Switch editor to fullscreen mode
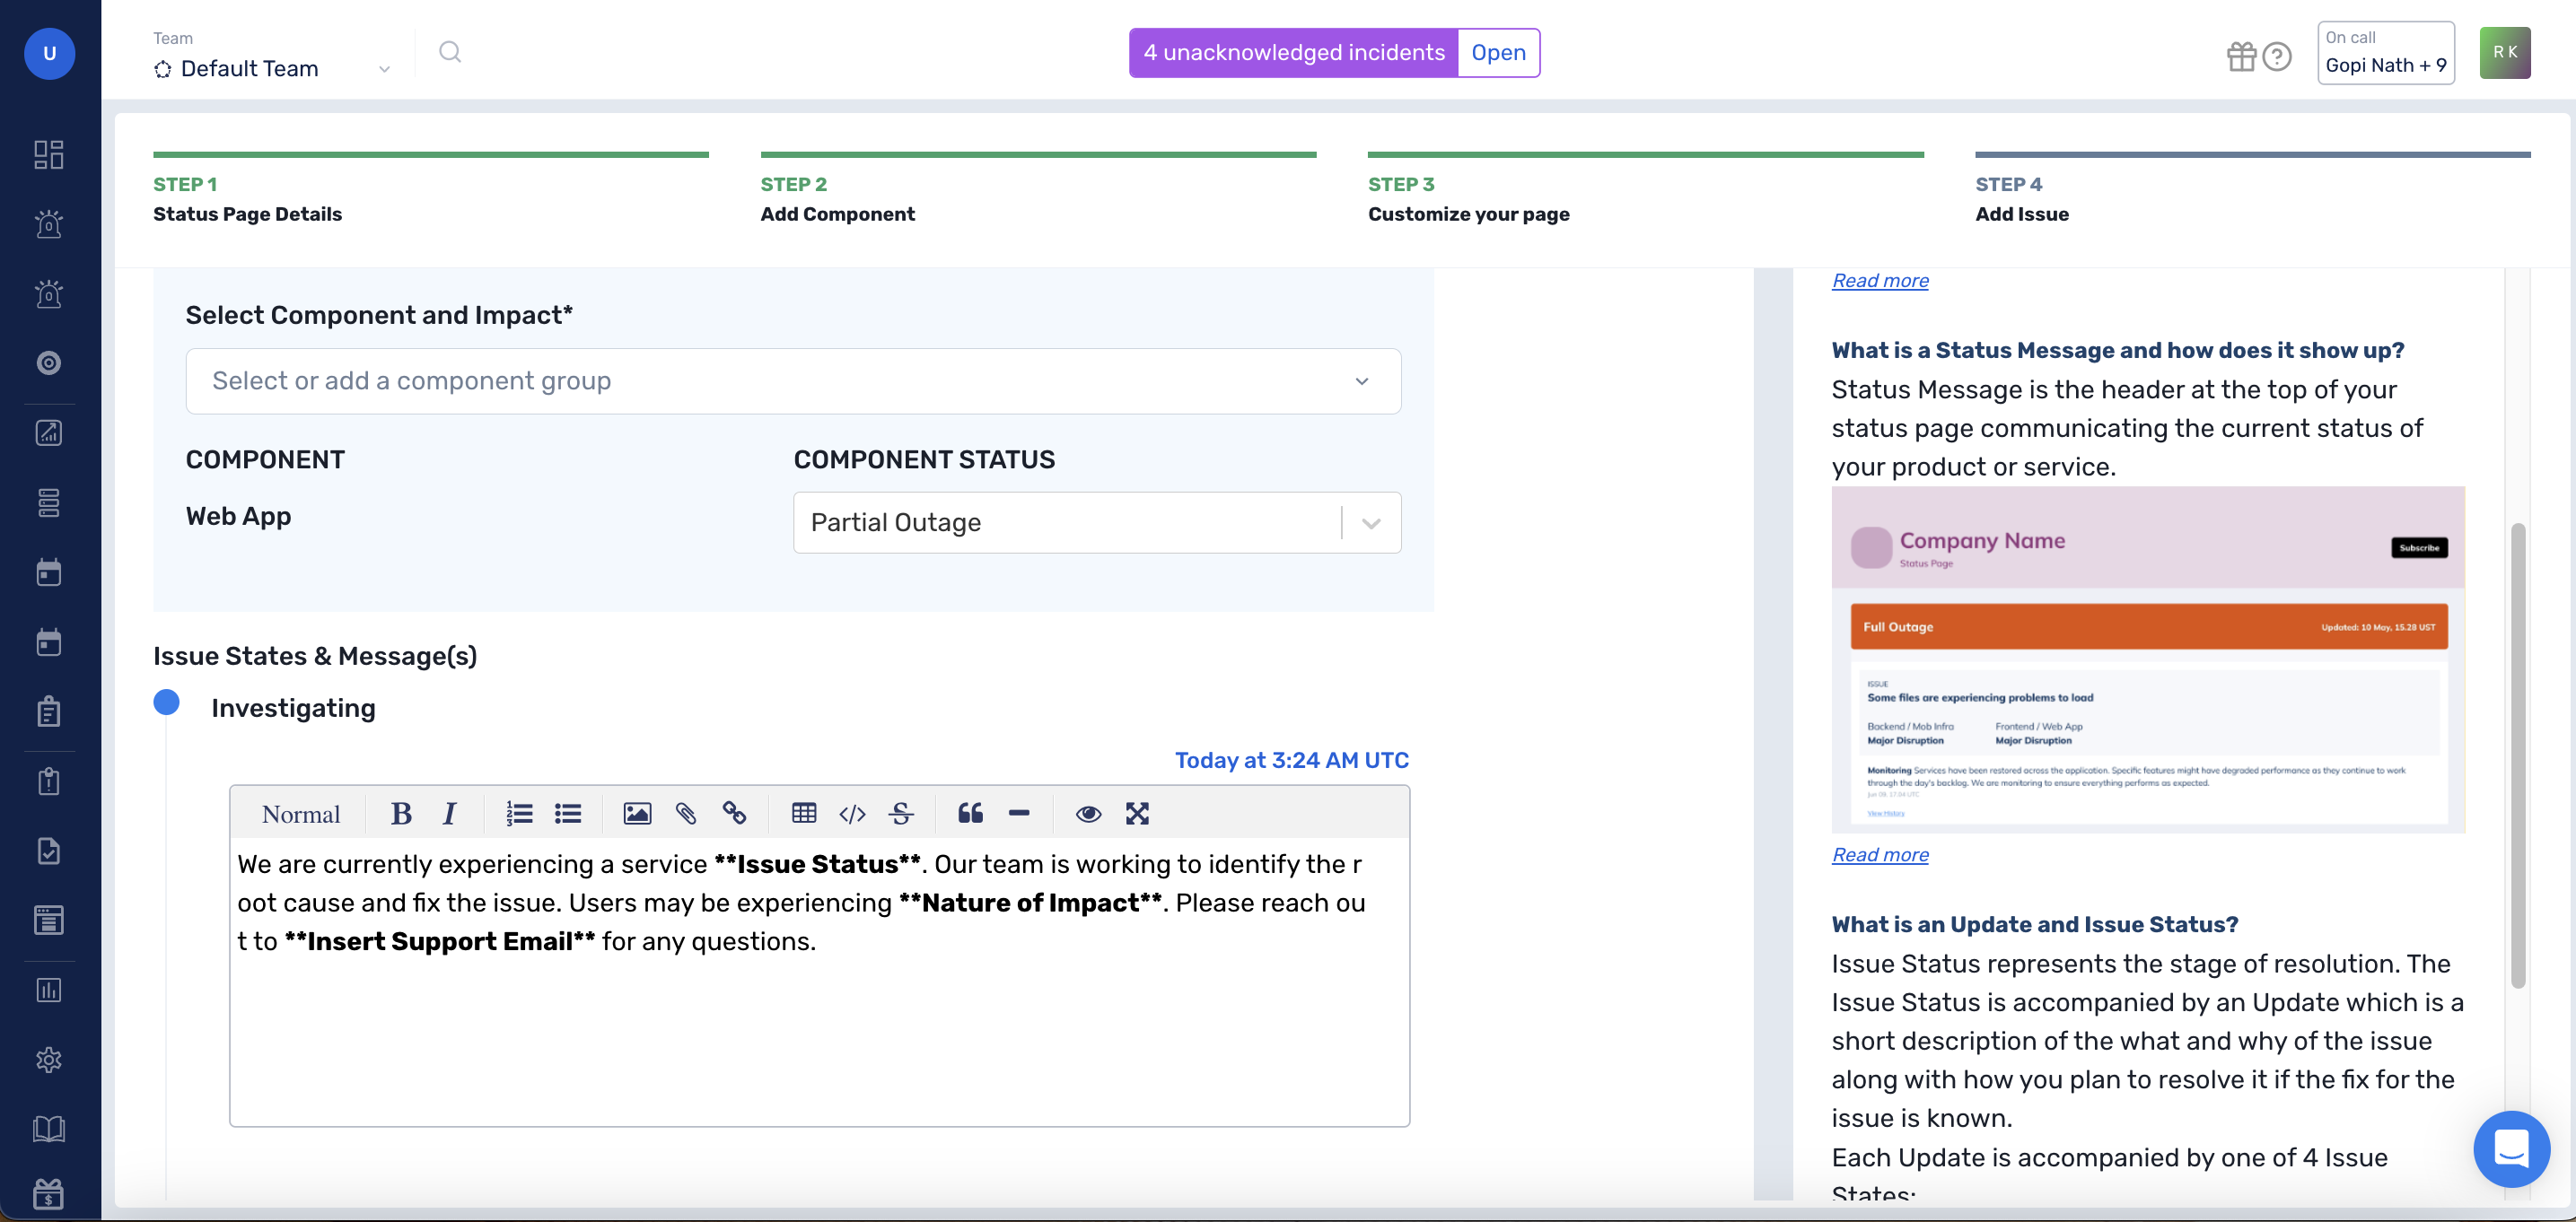Viewport: 2576px width, 1222px height. (1137, 814)
